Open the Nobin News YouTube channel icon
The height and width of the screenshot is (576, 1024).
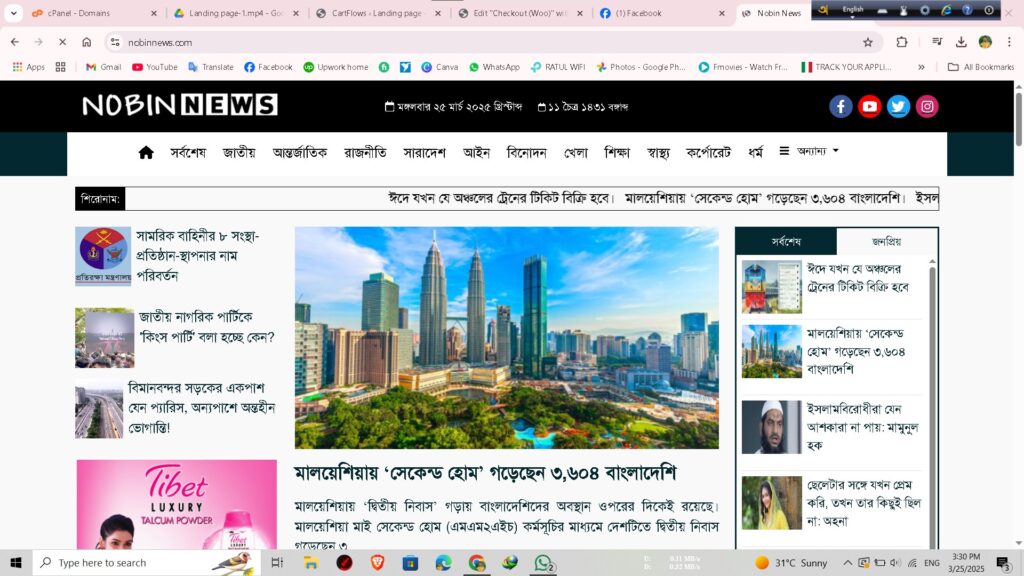870,107
